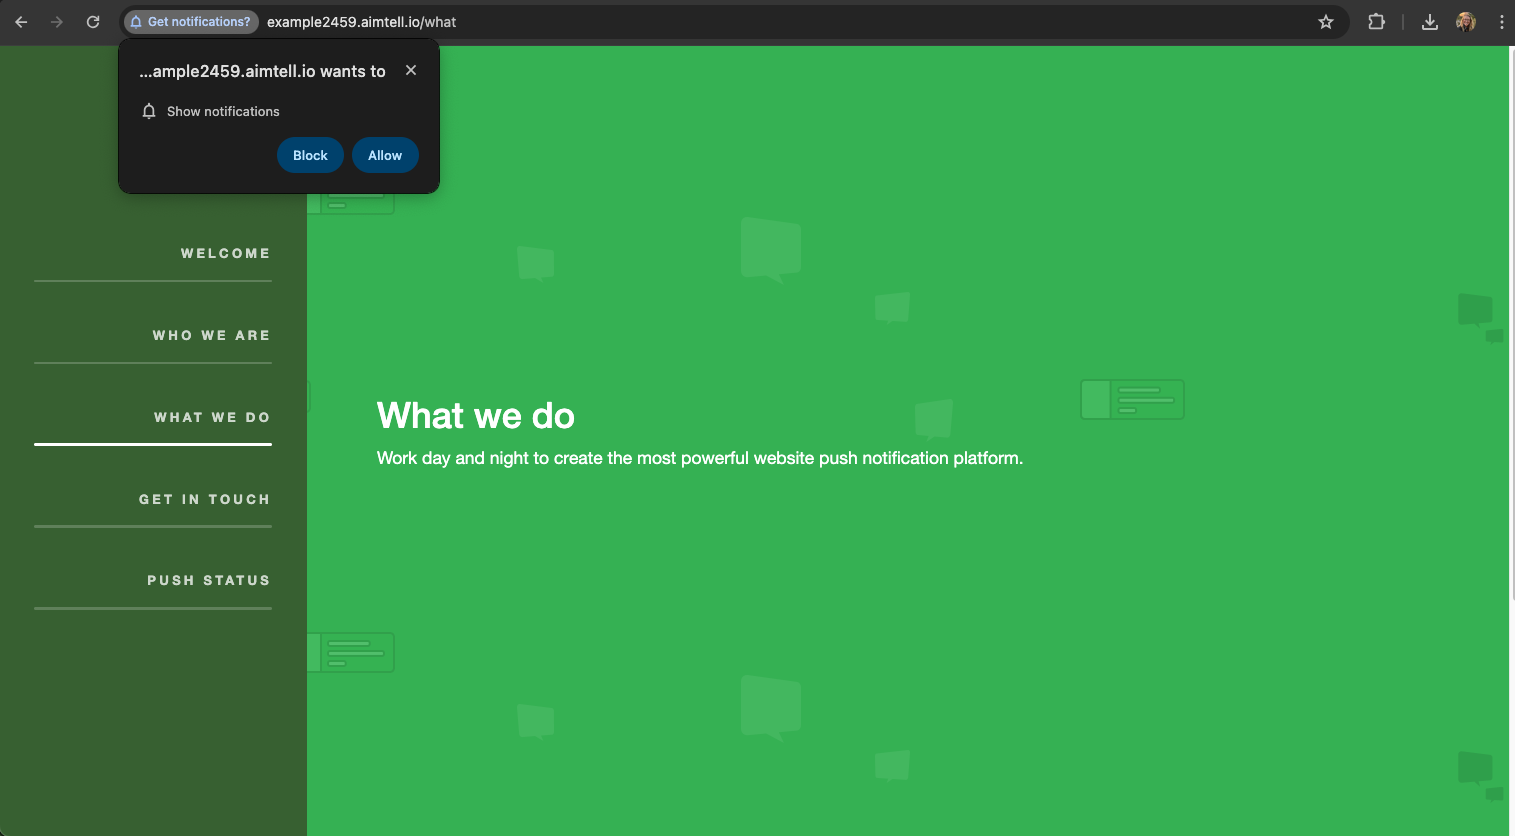Image resolution: width=1515 pixels, height=836 pixels.
Task: Dismiss the notification permission popup
Action: point(411,70)
